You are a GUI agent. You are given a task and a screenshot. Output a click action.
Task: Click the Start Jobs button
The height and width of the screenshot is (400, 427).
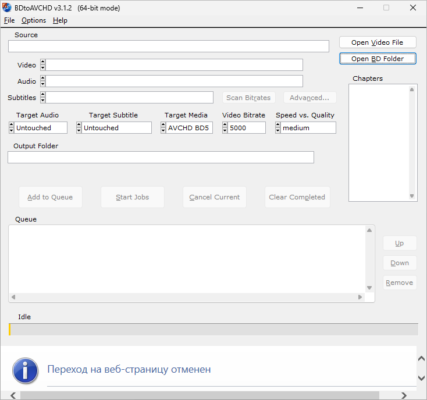pos(132,197)
